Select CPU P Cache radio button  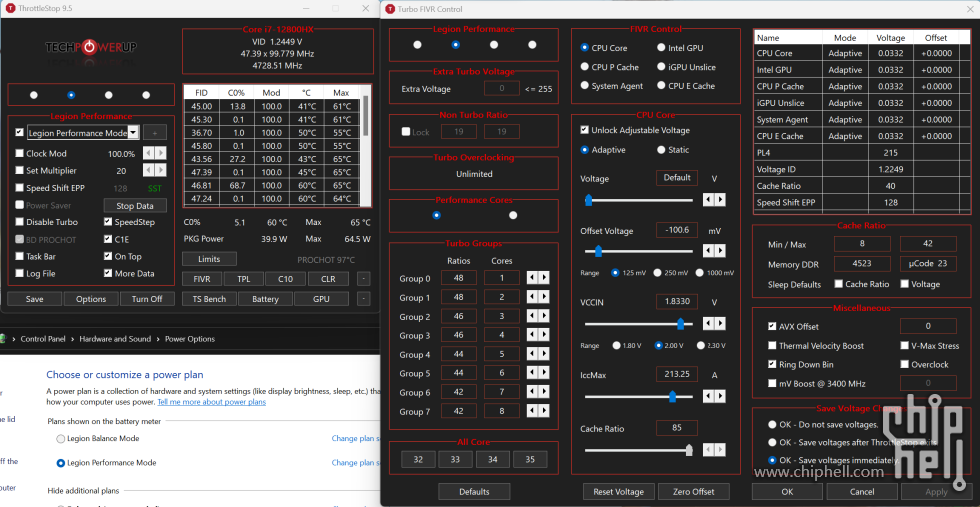pyautogui.click(x=584, y=67)
